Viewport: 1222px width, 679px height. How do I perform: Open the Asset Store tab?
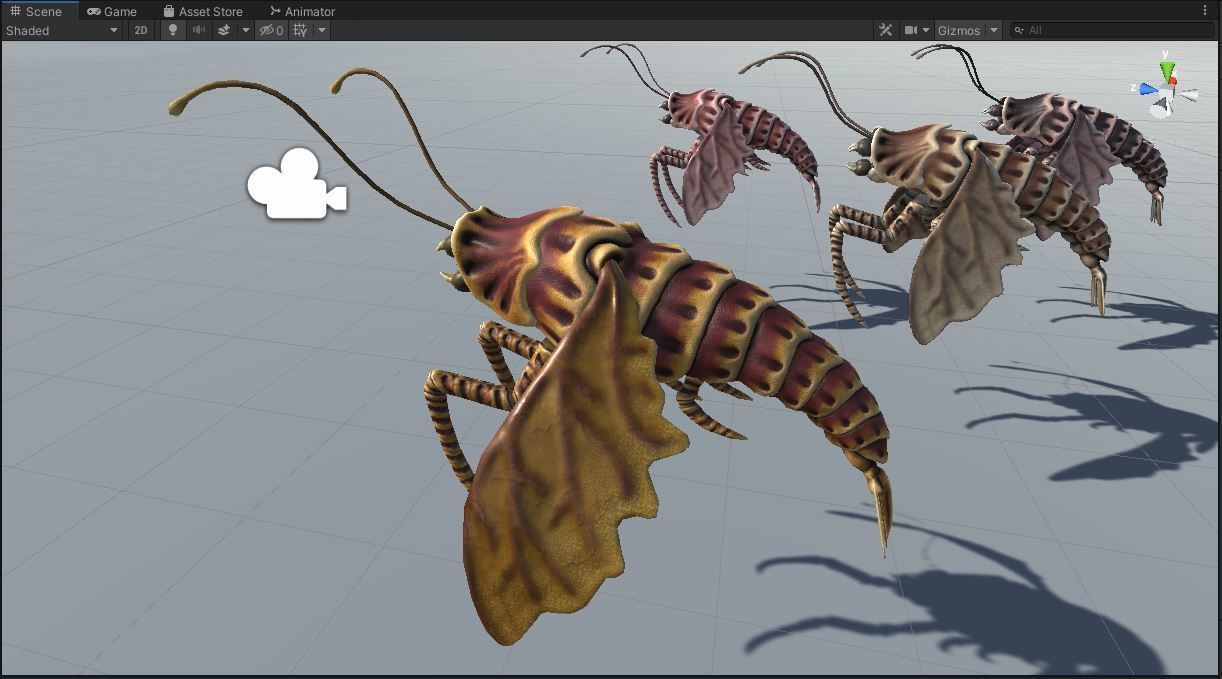pyautogui.click(x=203, y=11)
